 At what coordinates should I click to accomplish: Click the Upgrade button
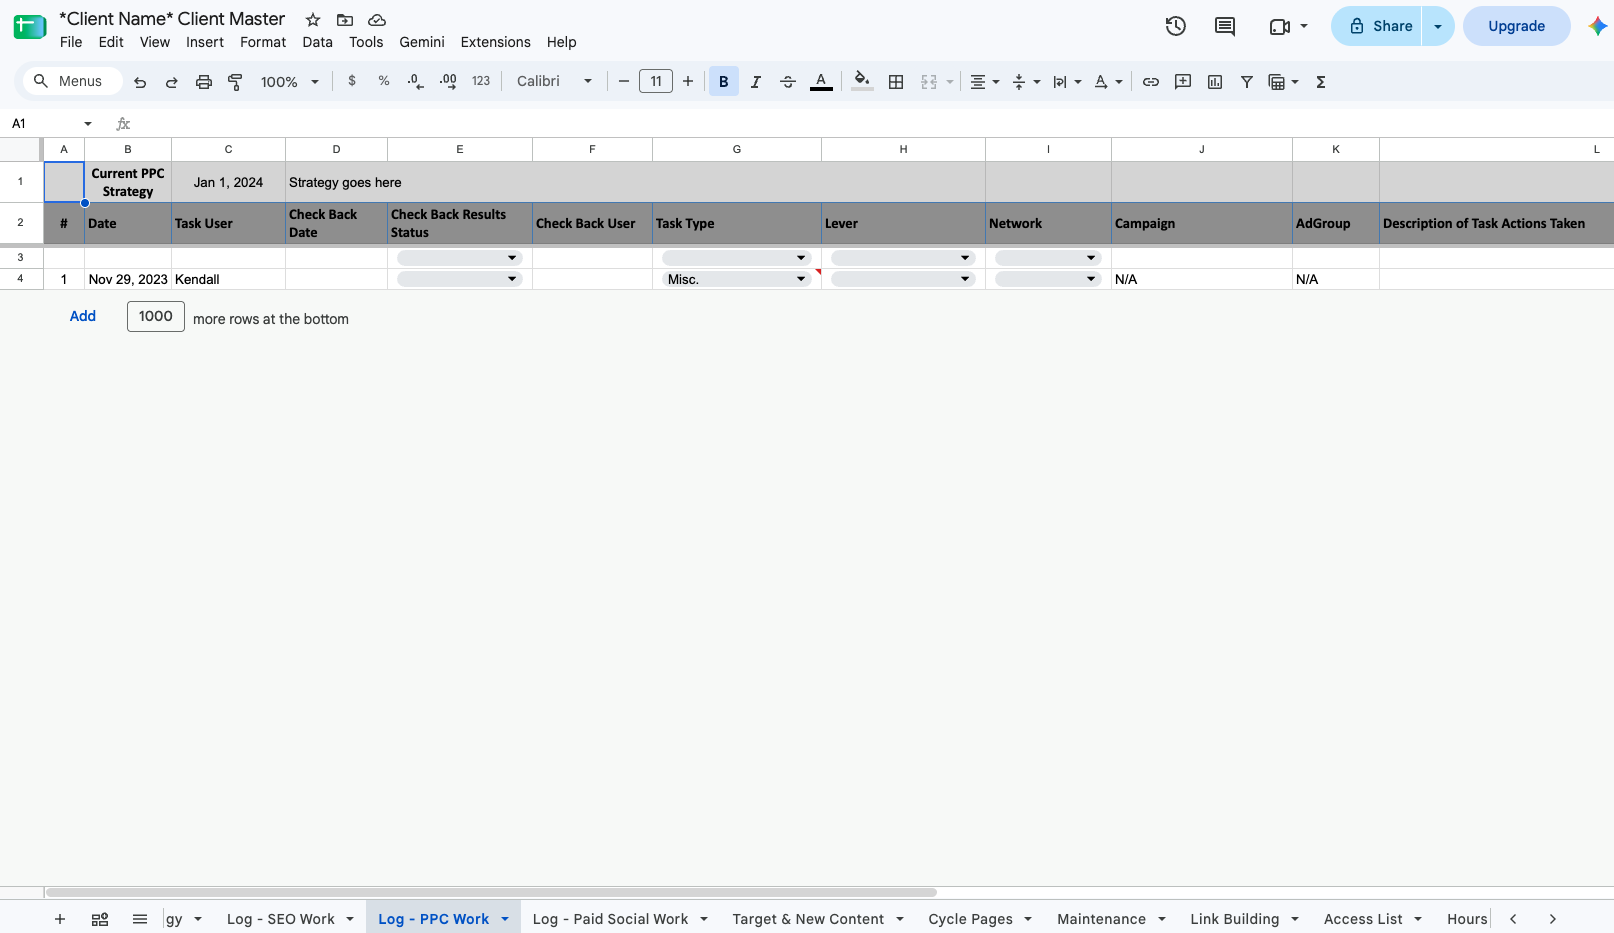pyautogui.click(x=1516, y=26)
